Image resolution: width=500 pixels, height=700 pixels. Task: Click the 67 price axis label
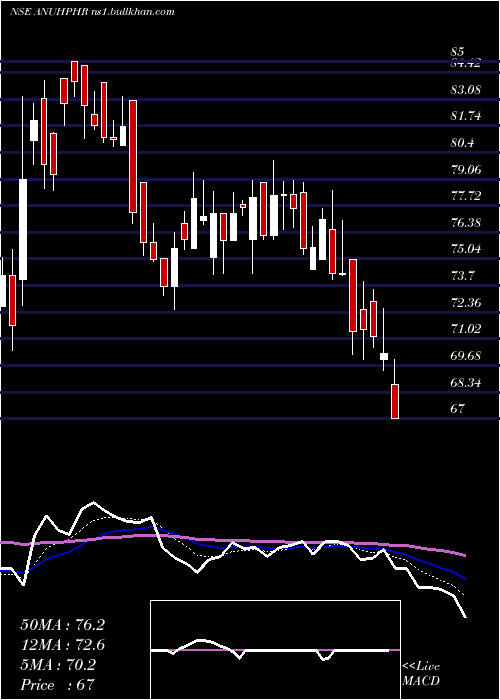pos(458,408)
